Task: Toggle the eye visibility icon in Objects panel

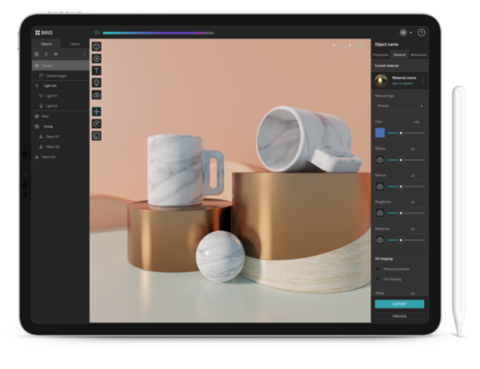Action: coord(56,54)
